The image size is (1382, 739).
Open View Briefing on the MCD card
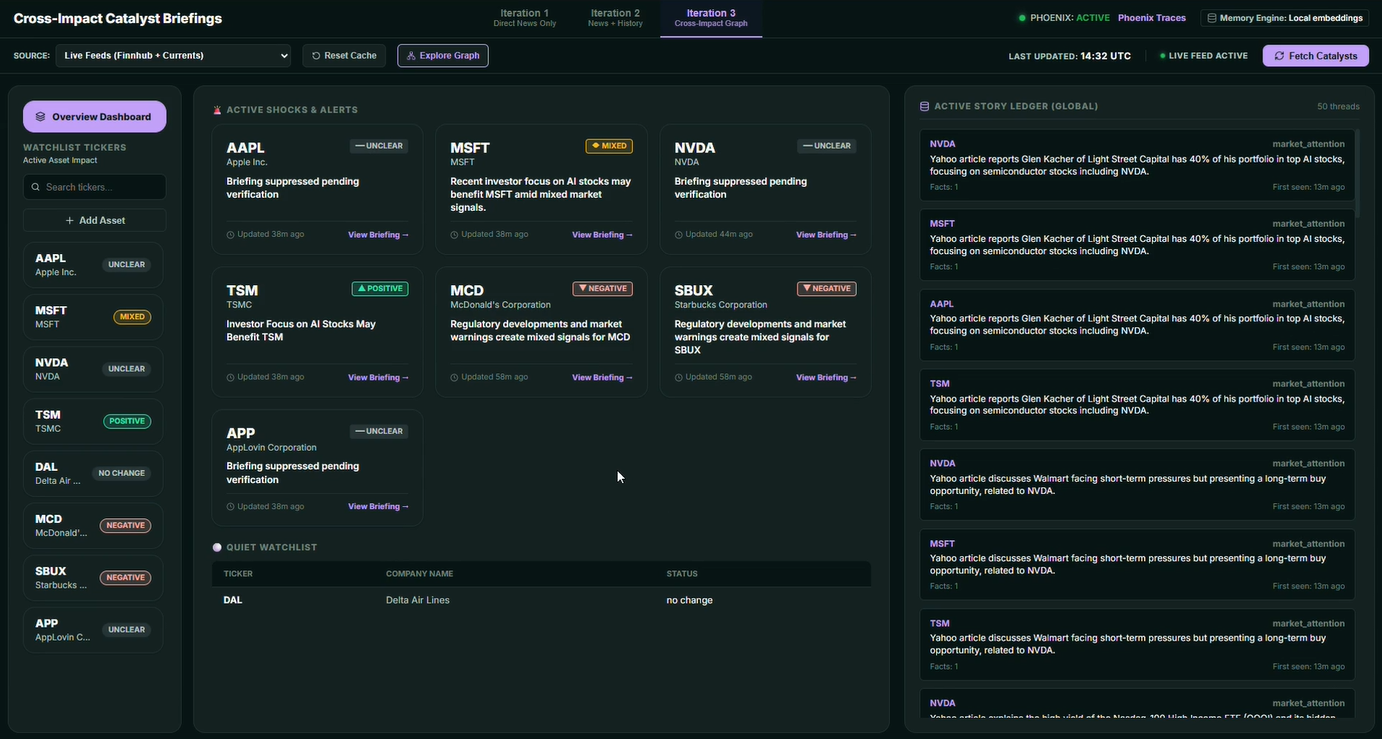tap(602, 378)
